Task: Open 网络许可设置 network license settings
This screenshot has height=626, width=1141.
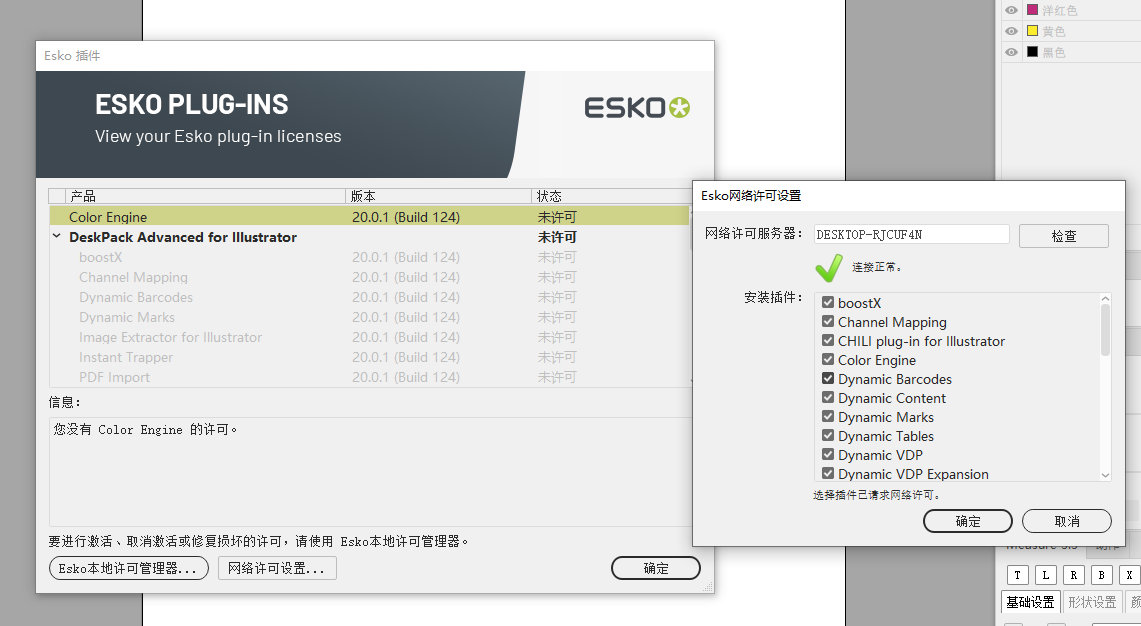Action: click(277, 568)
